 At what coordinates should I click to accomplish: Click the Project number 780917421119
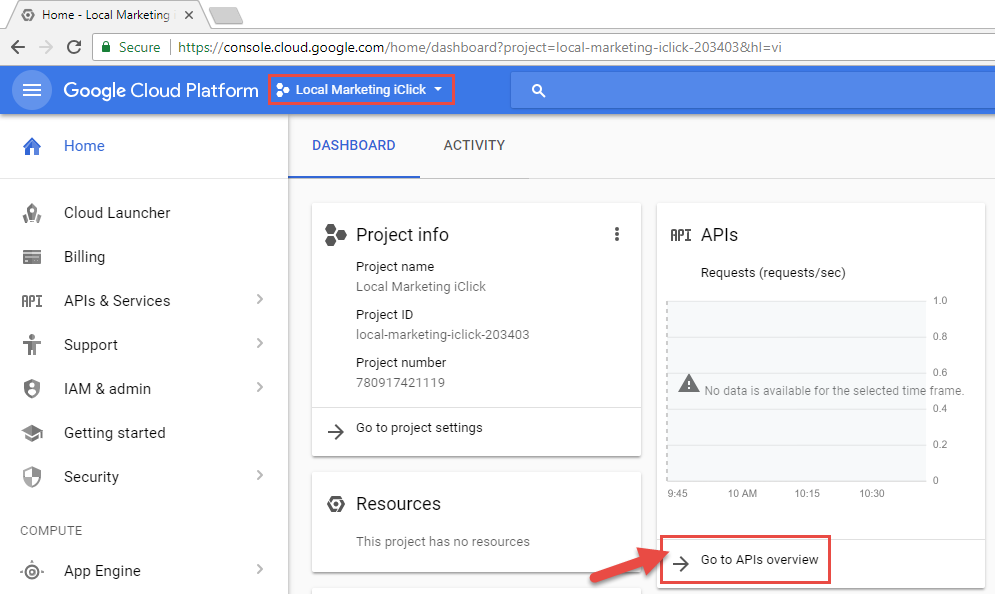(400, 383)
